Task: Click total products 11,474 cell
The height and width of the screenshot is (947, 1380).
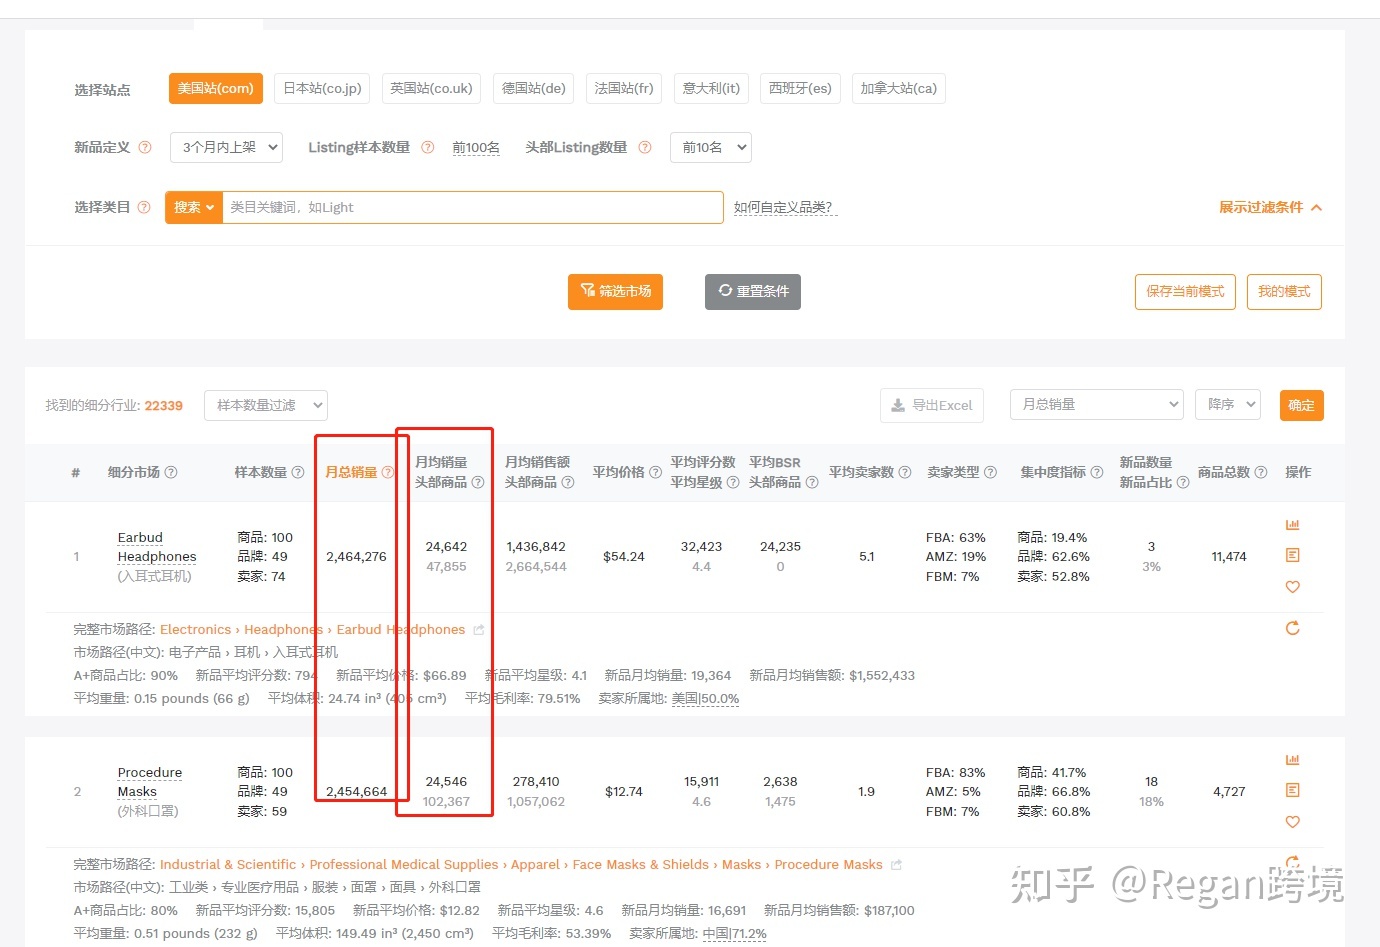Action: 1229,557
